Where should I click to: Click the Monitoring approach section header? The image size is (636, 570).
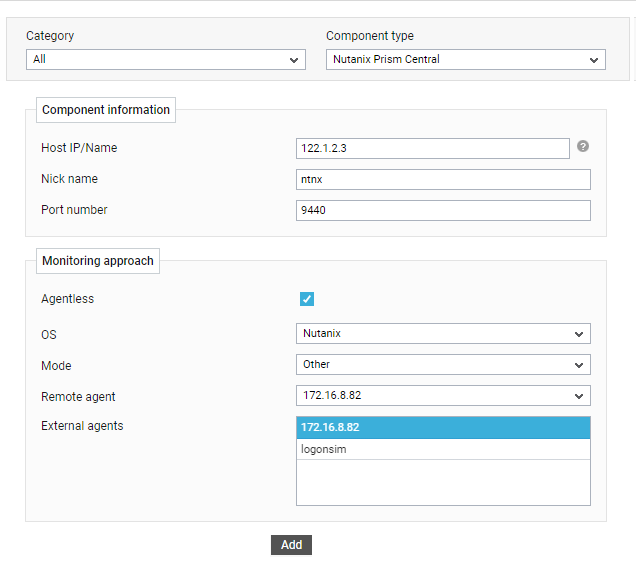pyautogui.click(x=98, y=261)
